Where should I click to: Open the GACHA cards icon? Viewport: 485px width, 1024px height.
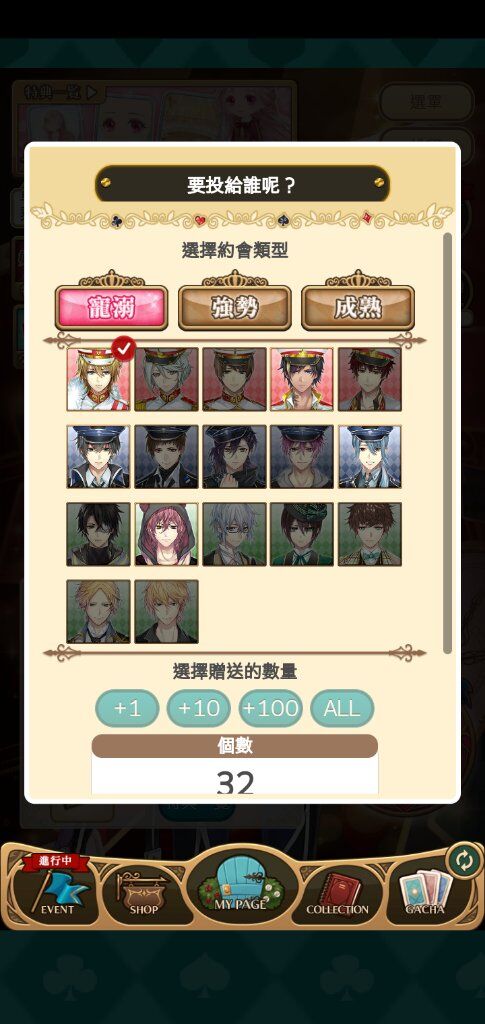click(x=424, y=891)
